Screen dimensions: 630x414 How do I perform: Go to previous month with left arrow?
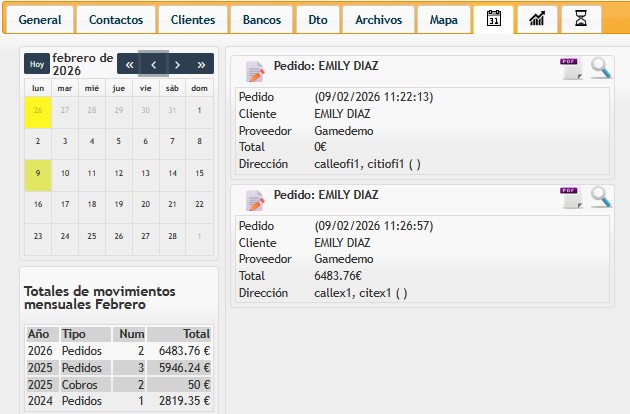coord(153,64)
